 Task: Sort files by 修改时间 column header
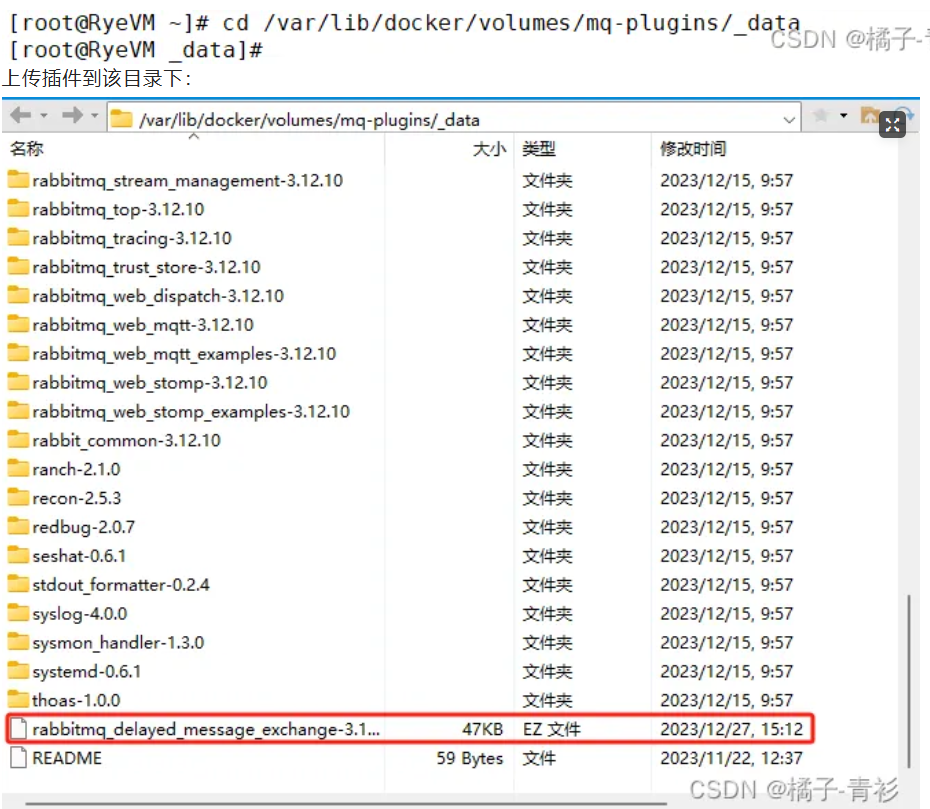(692, 149)
